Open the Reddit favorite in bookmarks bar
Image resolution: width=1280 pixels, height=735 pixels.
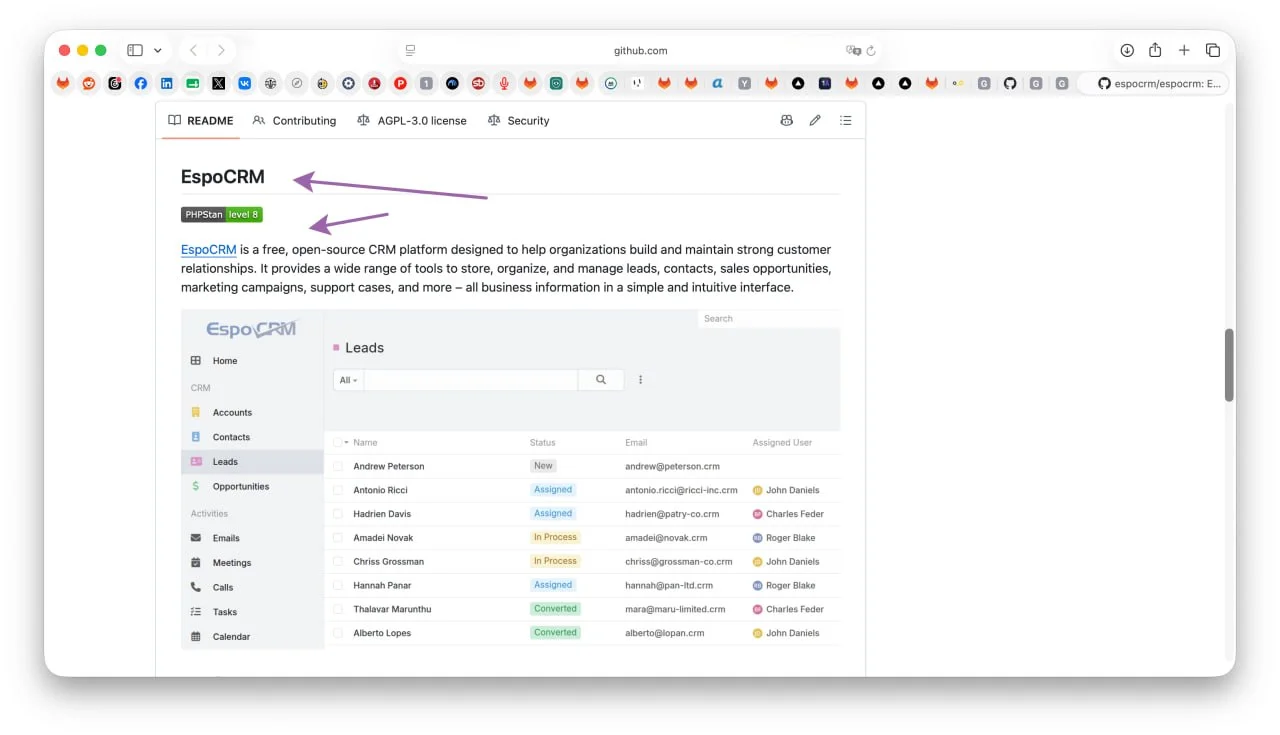click(x=89, y=84)
